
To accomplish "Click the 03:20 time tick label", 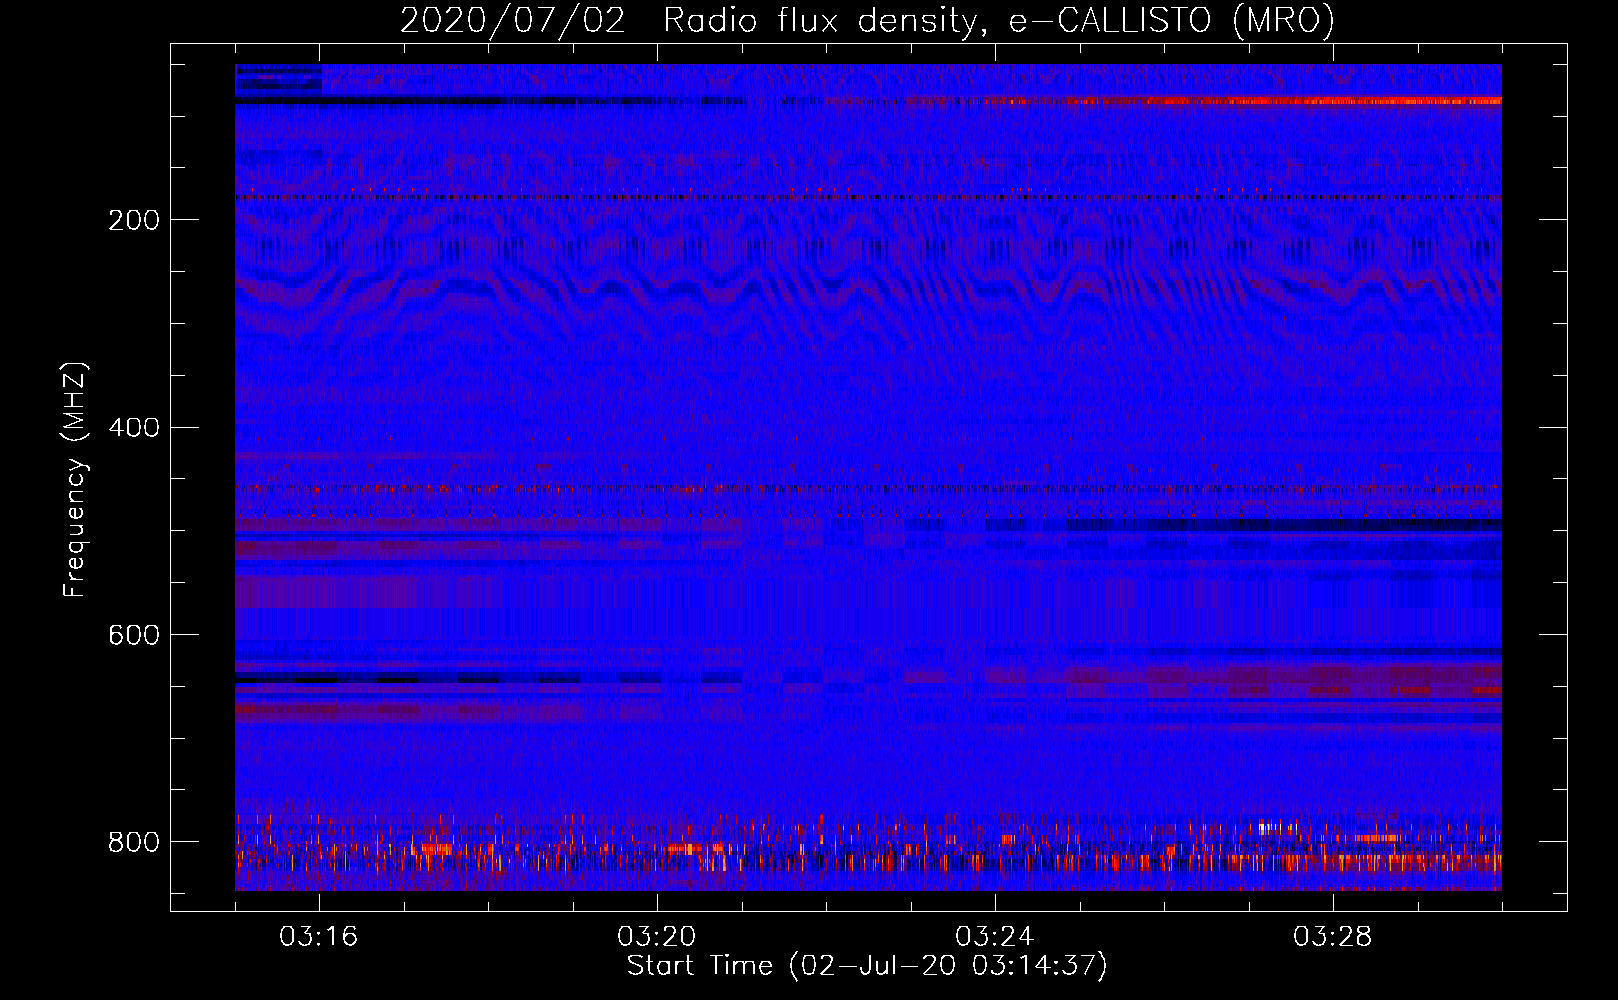I will click(x=657, y=937).
